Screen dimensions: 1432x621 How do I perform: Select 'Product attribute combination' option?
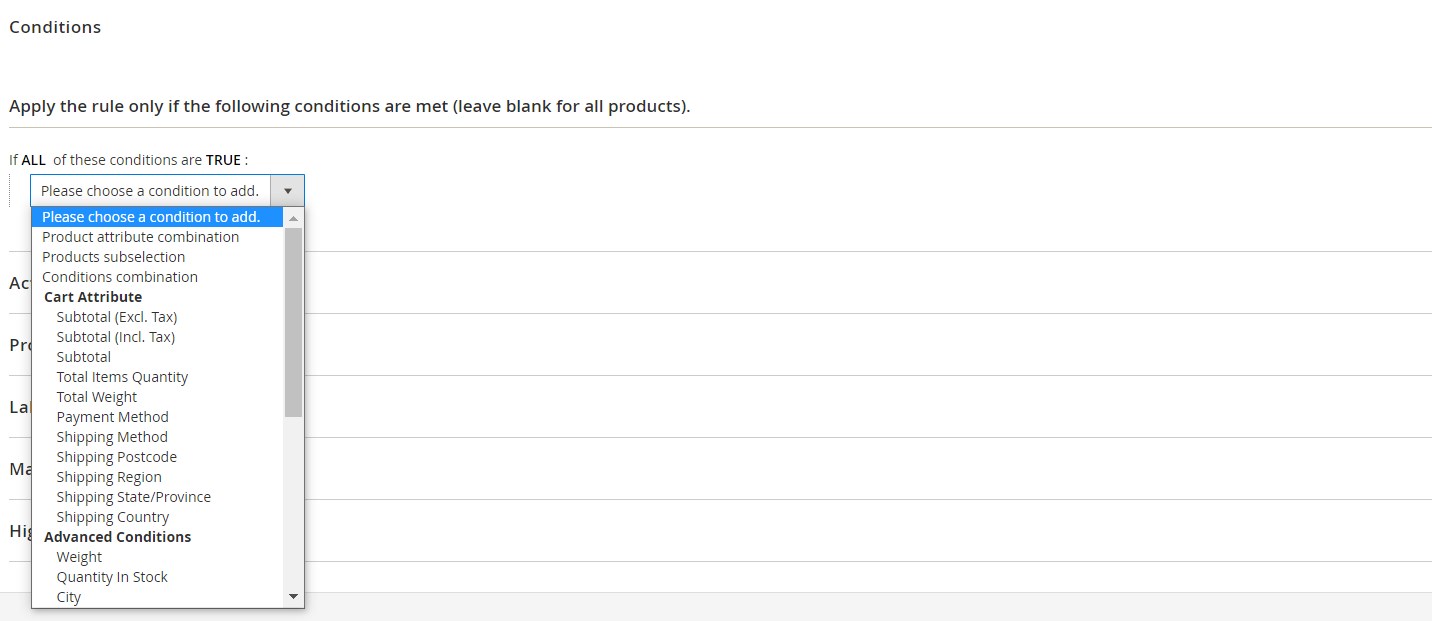tap(140, 237)
